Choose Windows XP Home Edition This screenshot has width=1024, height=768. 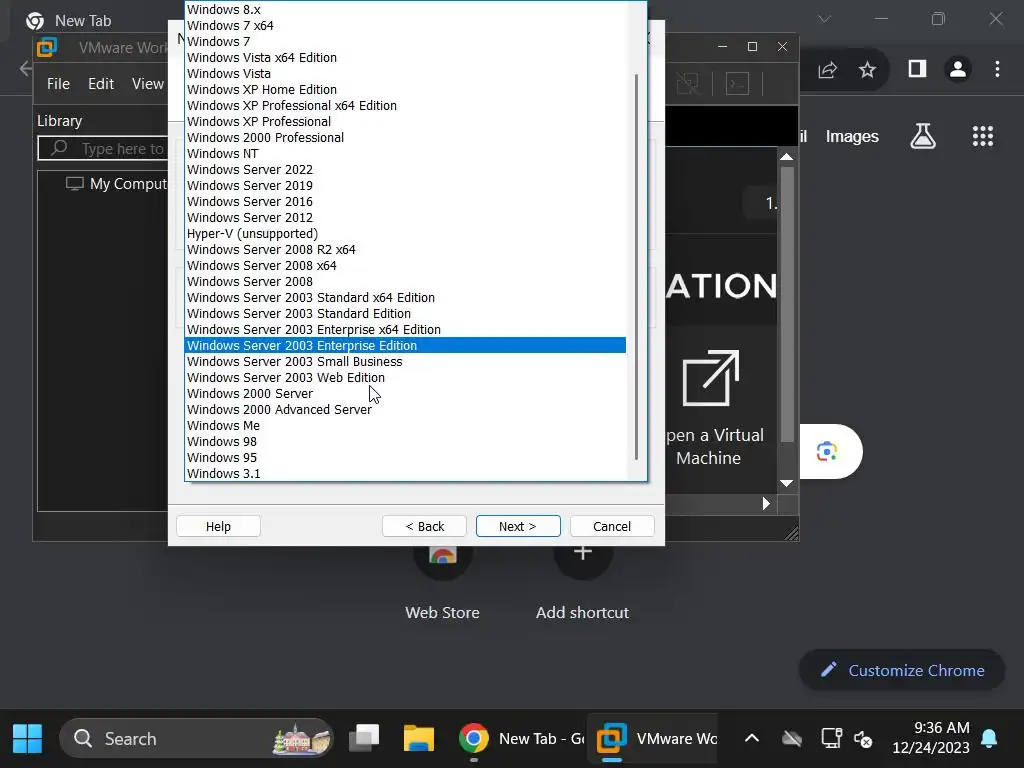point(406,89)
